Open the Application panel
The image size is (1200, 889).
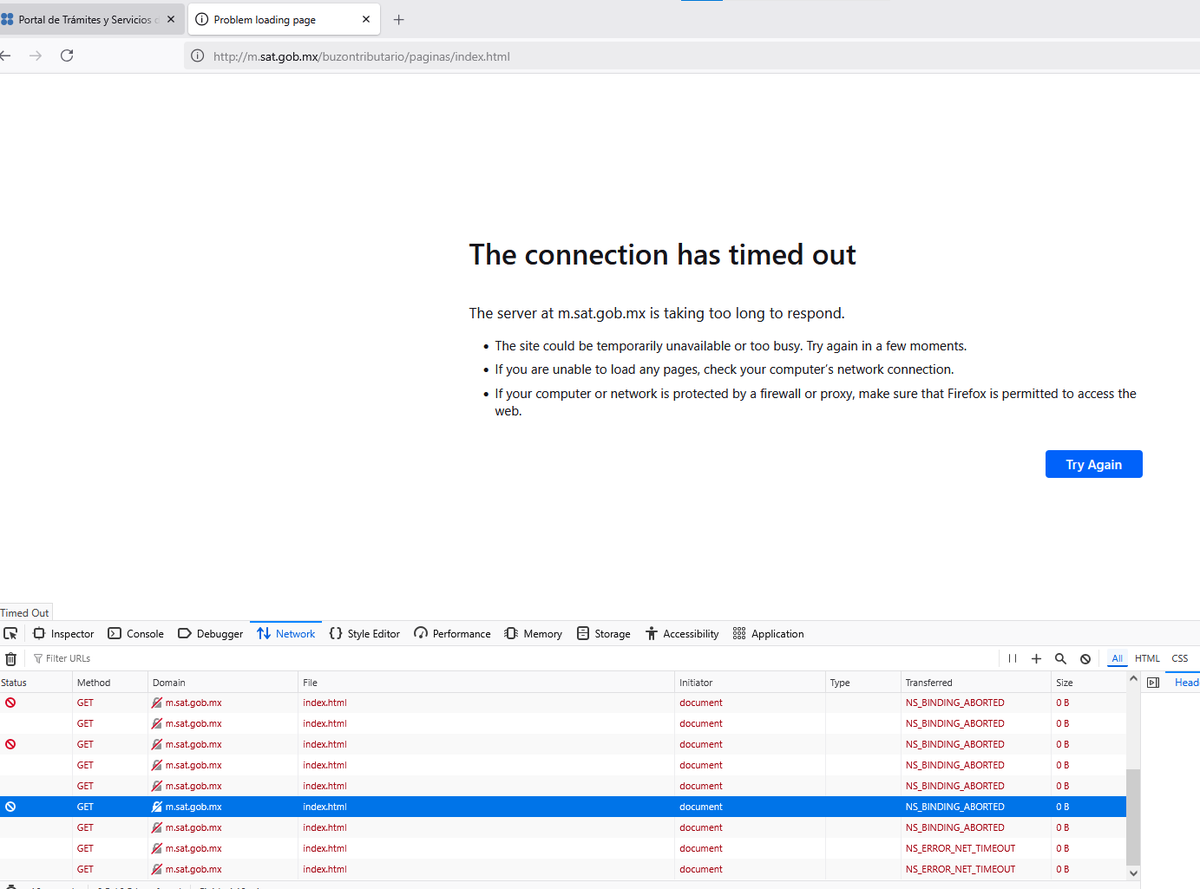768,634
